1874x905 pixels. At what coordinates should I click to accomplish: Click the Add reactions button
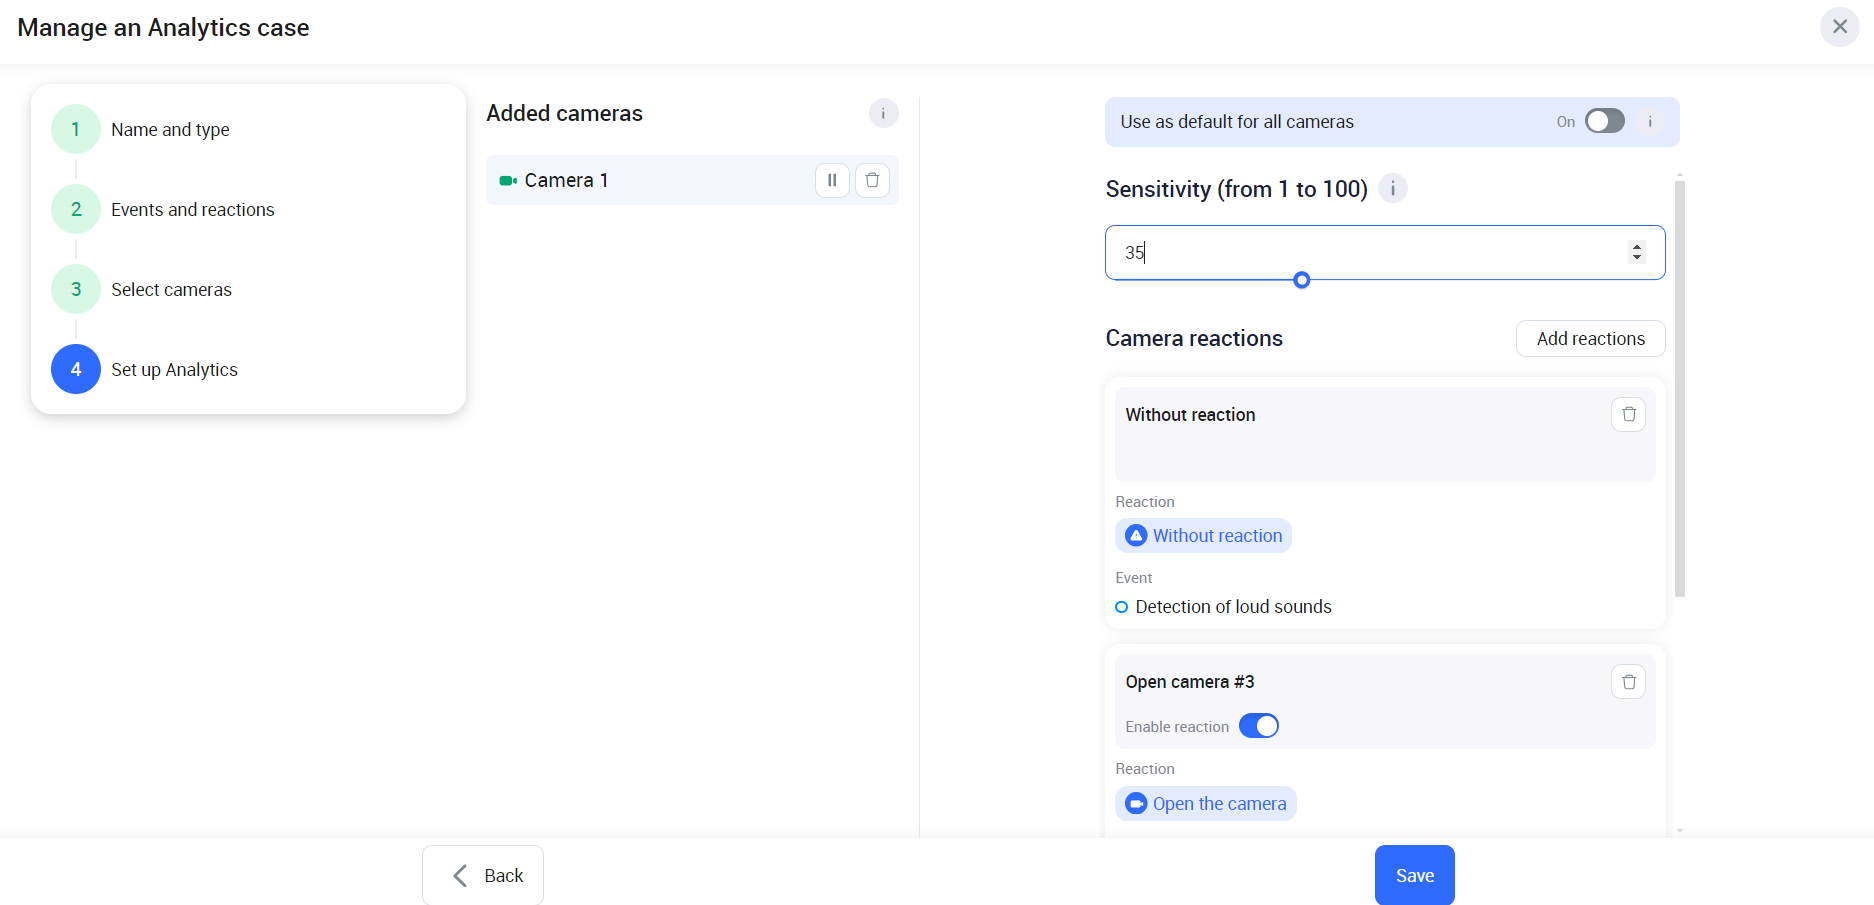tap(1590, 339)
